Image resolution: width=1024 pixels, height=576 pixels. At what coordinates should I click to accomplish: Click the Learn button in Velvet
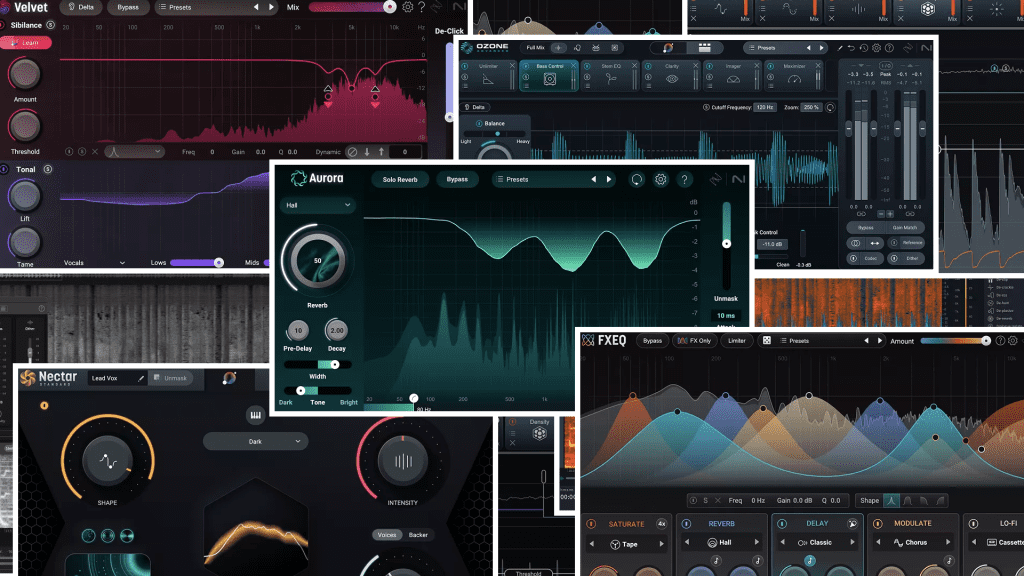tap(27, 42)
